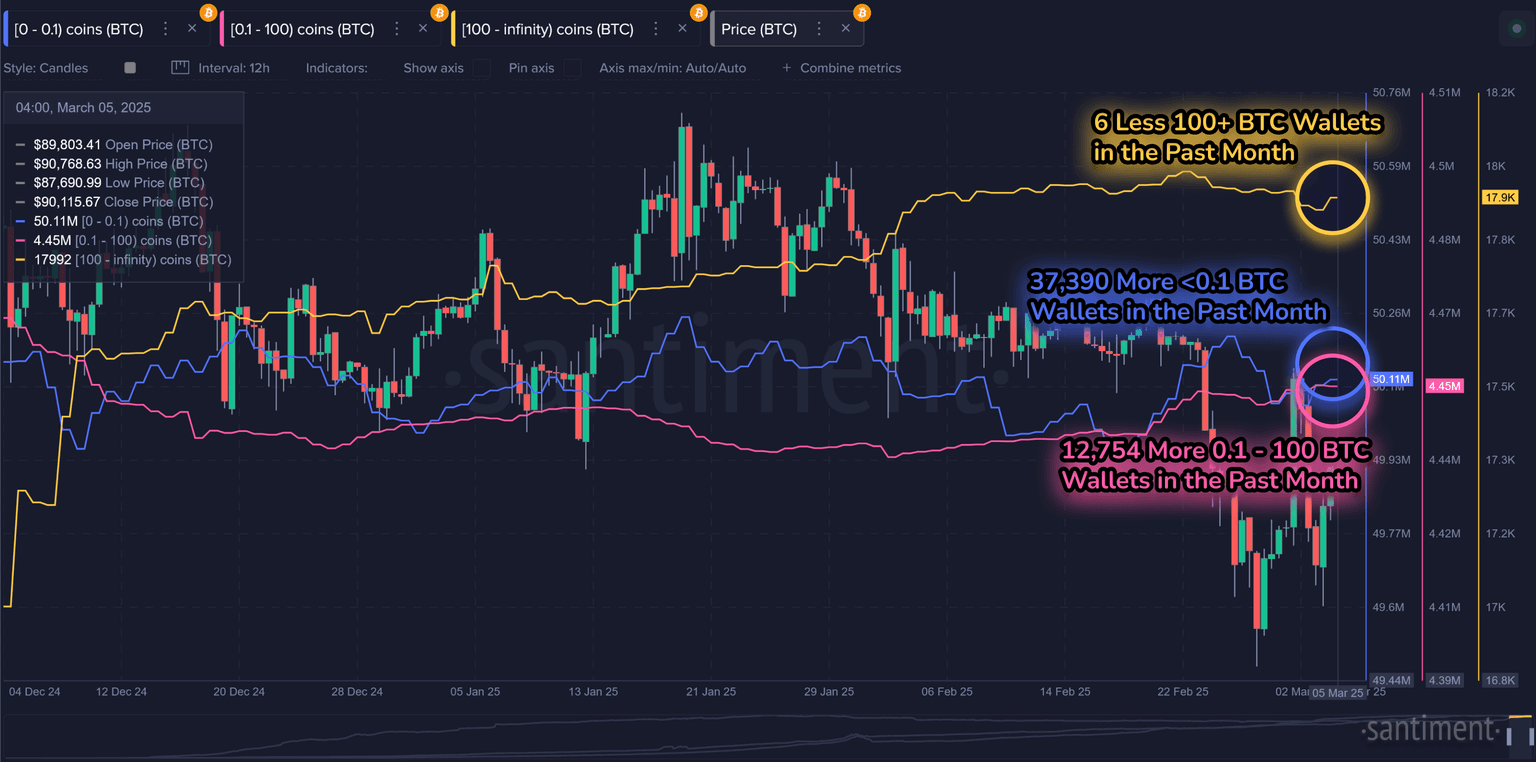This screenshot has height=762, width=1536.
Task: Open kebab menu for [0 - 0.1) coins
Action: pyautogui.click(x=166, y=29)
